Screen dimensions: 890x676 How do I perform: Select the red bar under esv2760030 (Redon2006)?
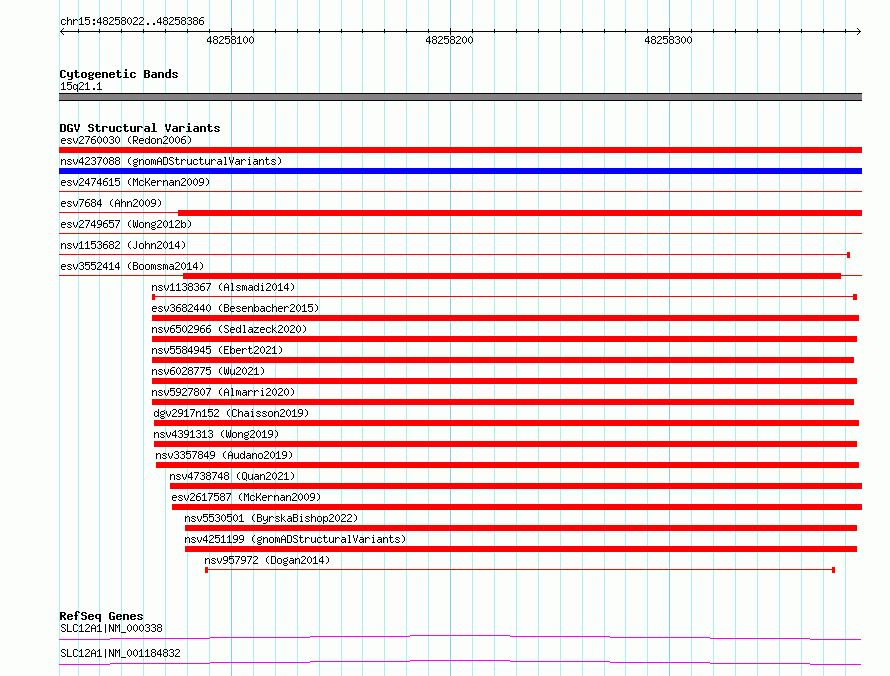click(460, 150)
